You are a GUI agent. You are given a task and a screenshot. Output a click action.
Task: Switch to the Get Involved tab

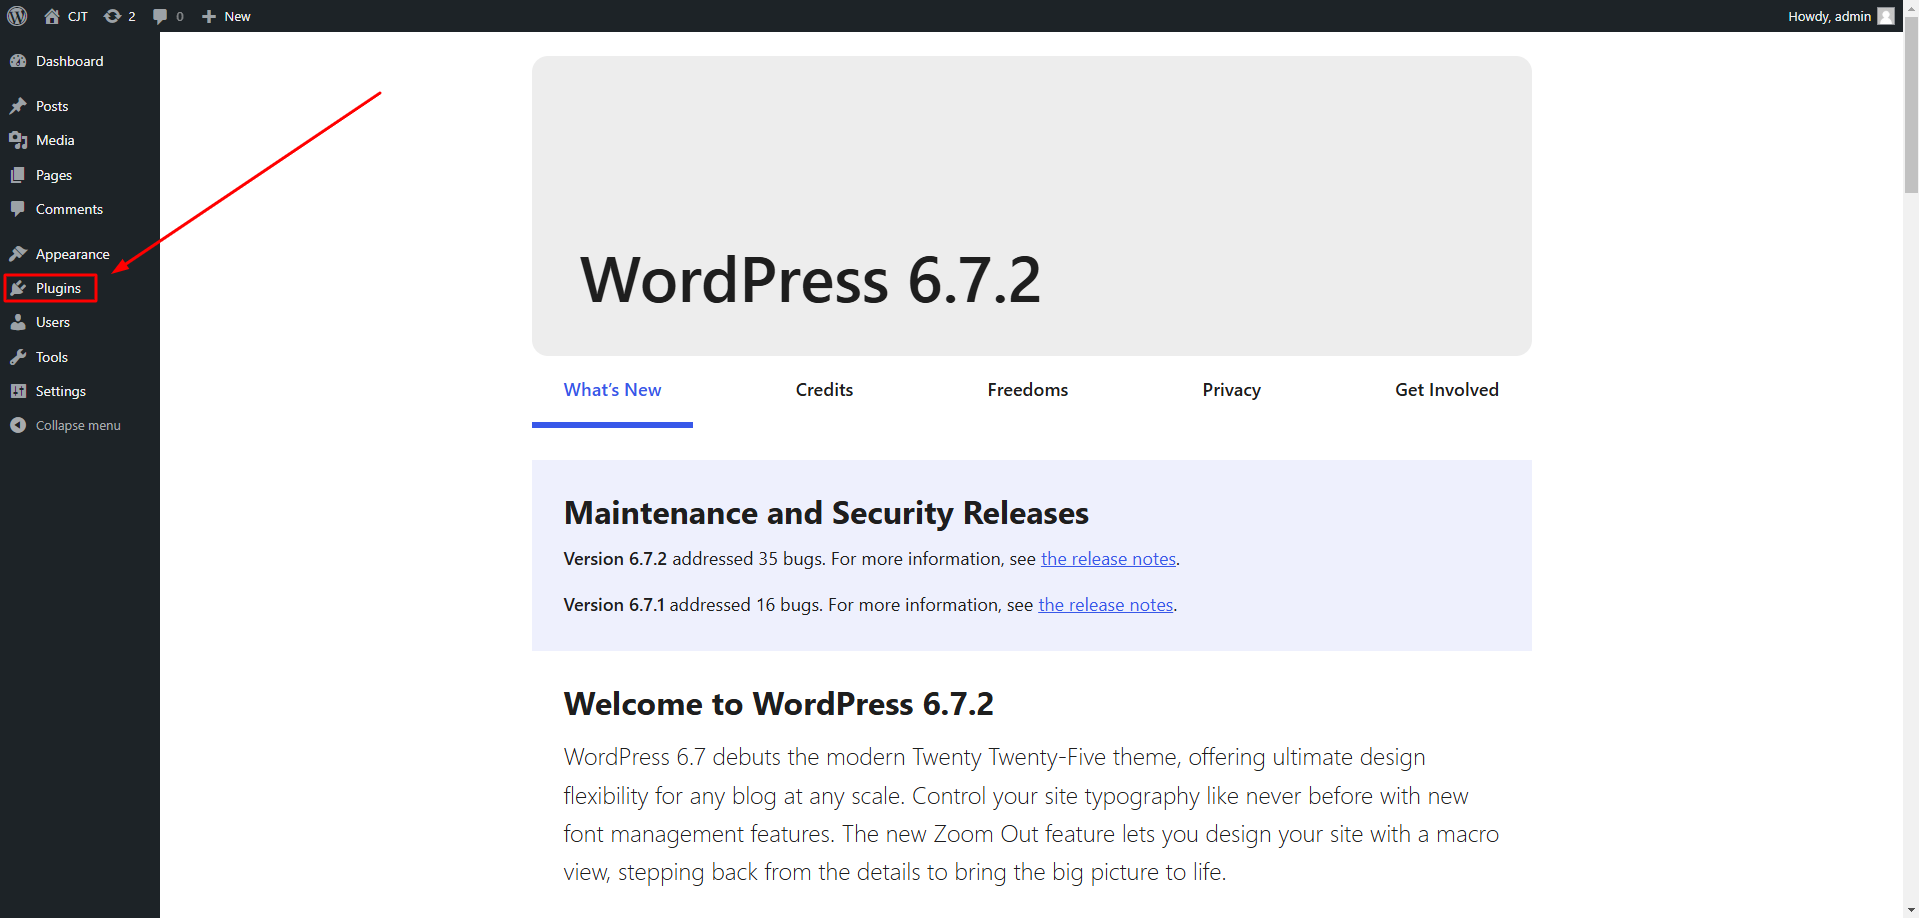tap(1447, 390)
